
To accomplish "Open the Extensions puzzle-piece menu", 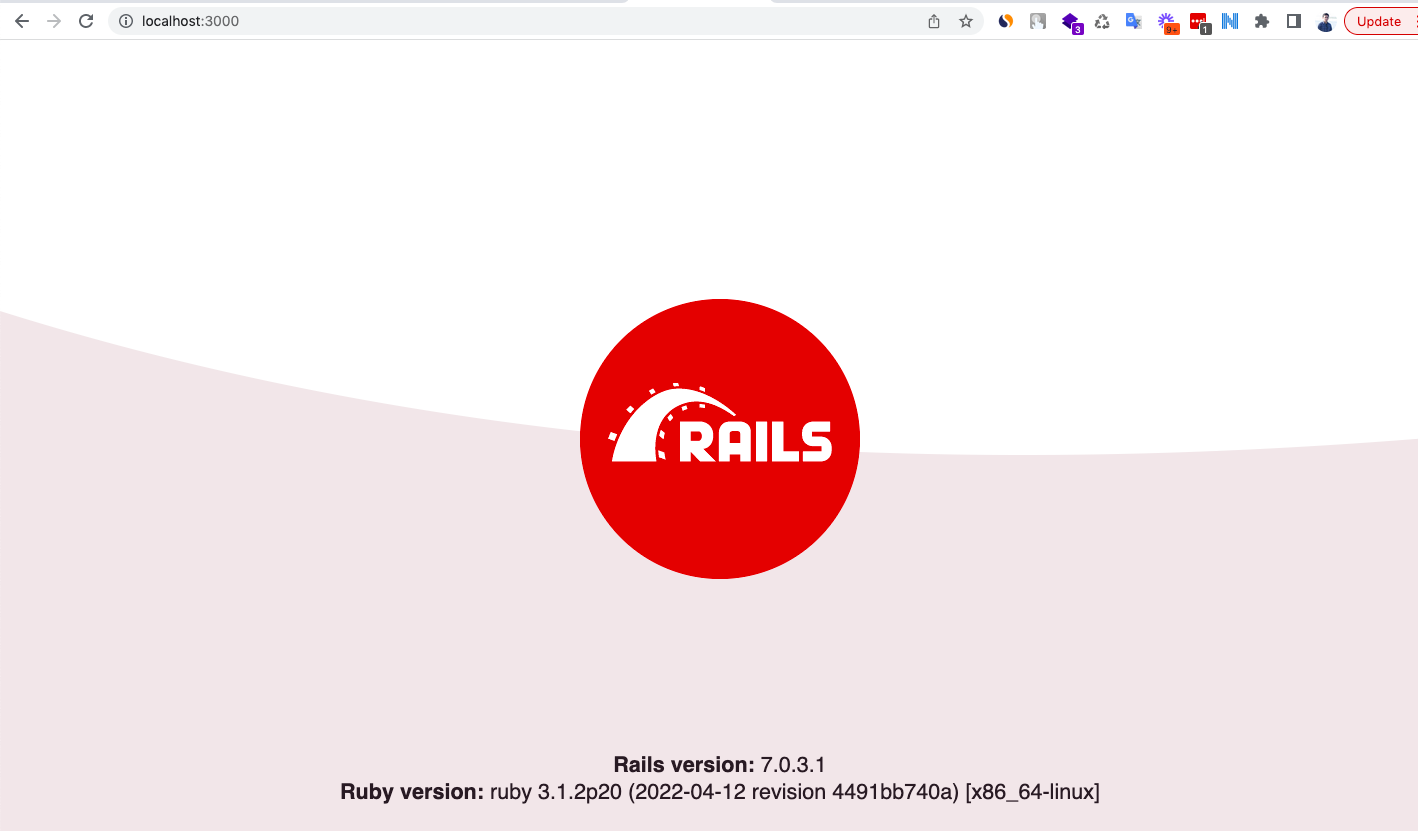I will tap(1262, 21).
